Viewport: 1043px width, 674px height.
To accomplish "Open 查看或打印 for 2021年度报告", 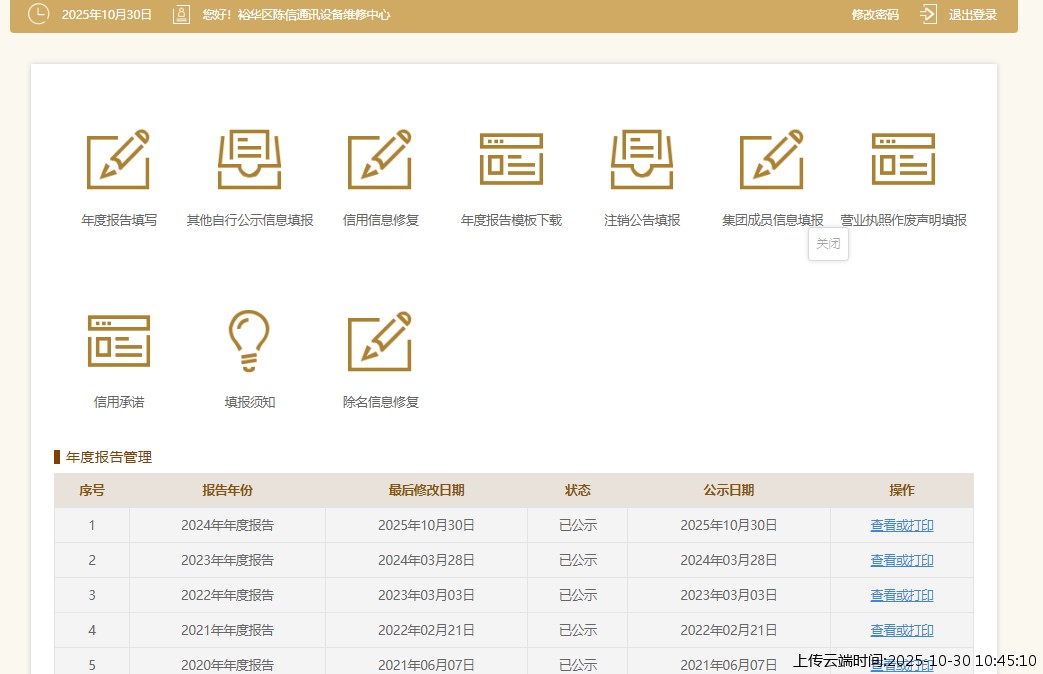I will click(901, 630).
